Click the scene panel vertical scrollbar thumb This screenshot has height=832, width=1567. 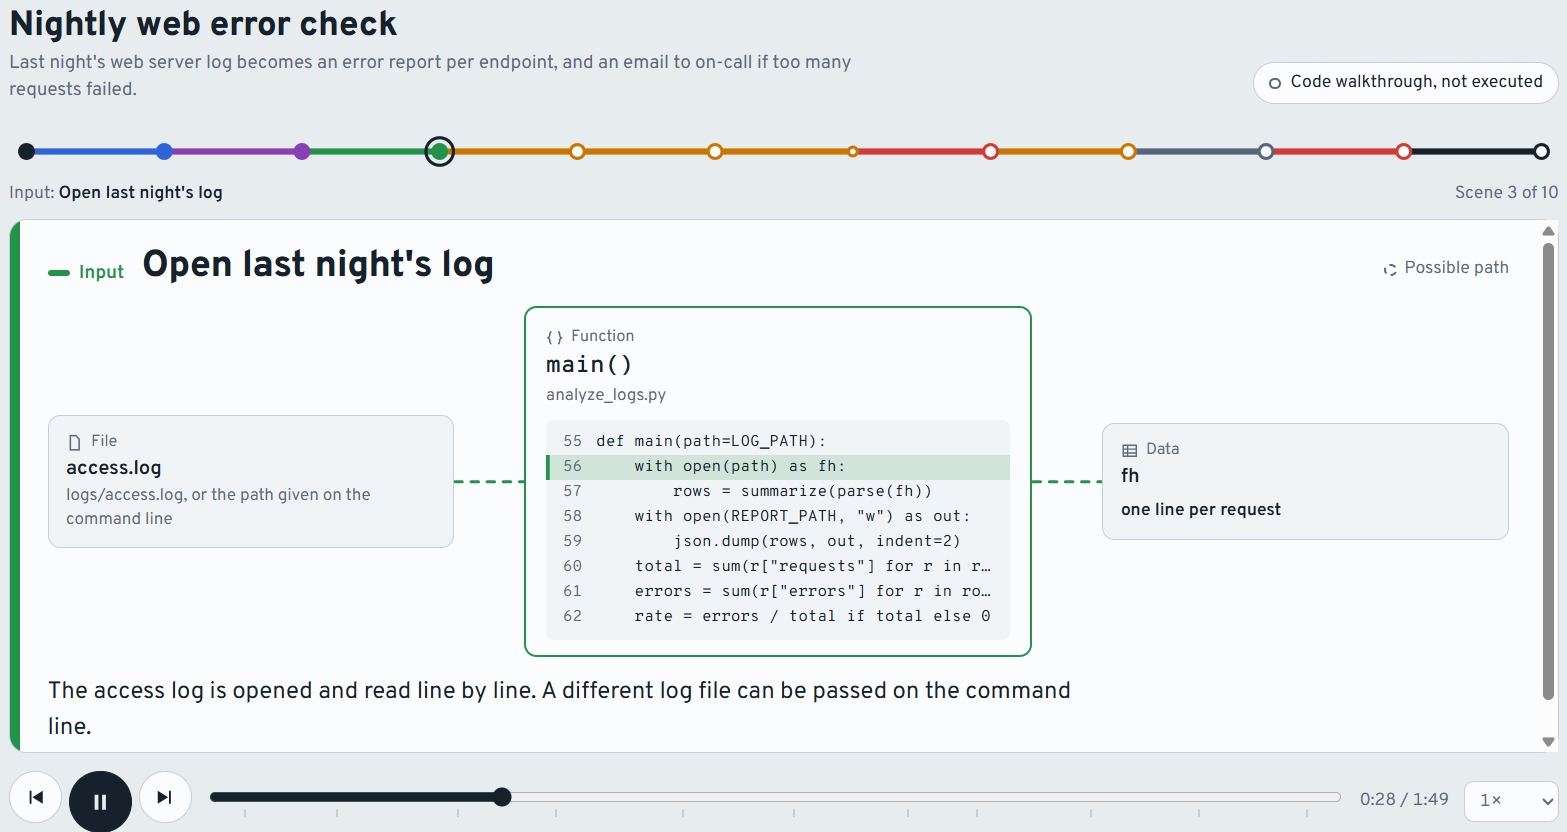click(1548, 470)
